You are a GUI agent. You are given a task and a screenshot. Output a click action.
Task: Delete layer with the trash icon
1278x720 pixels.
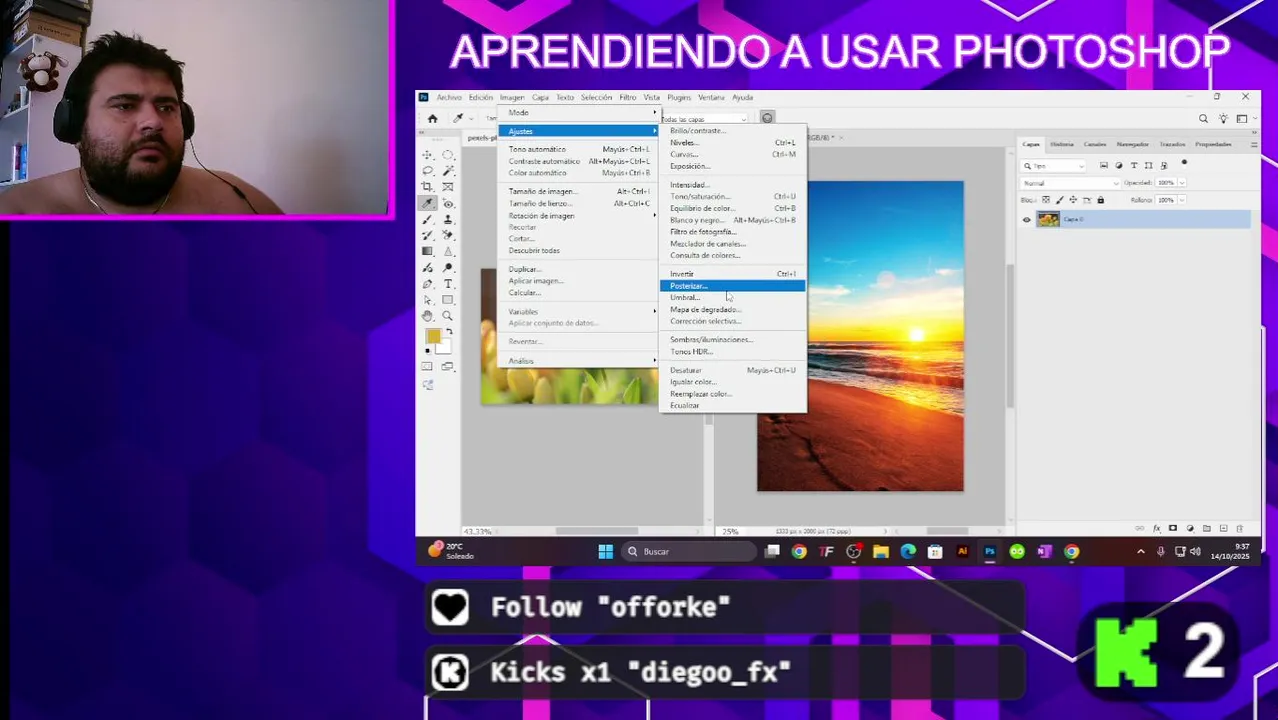1240,528
